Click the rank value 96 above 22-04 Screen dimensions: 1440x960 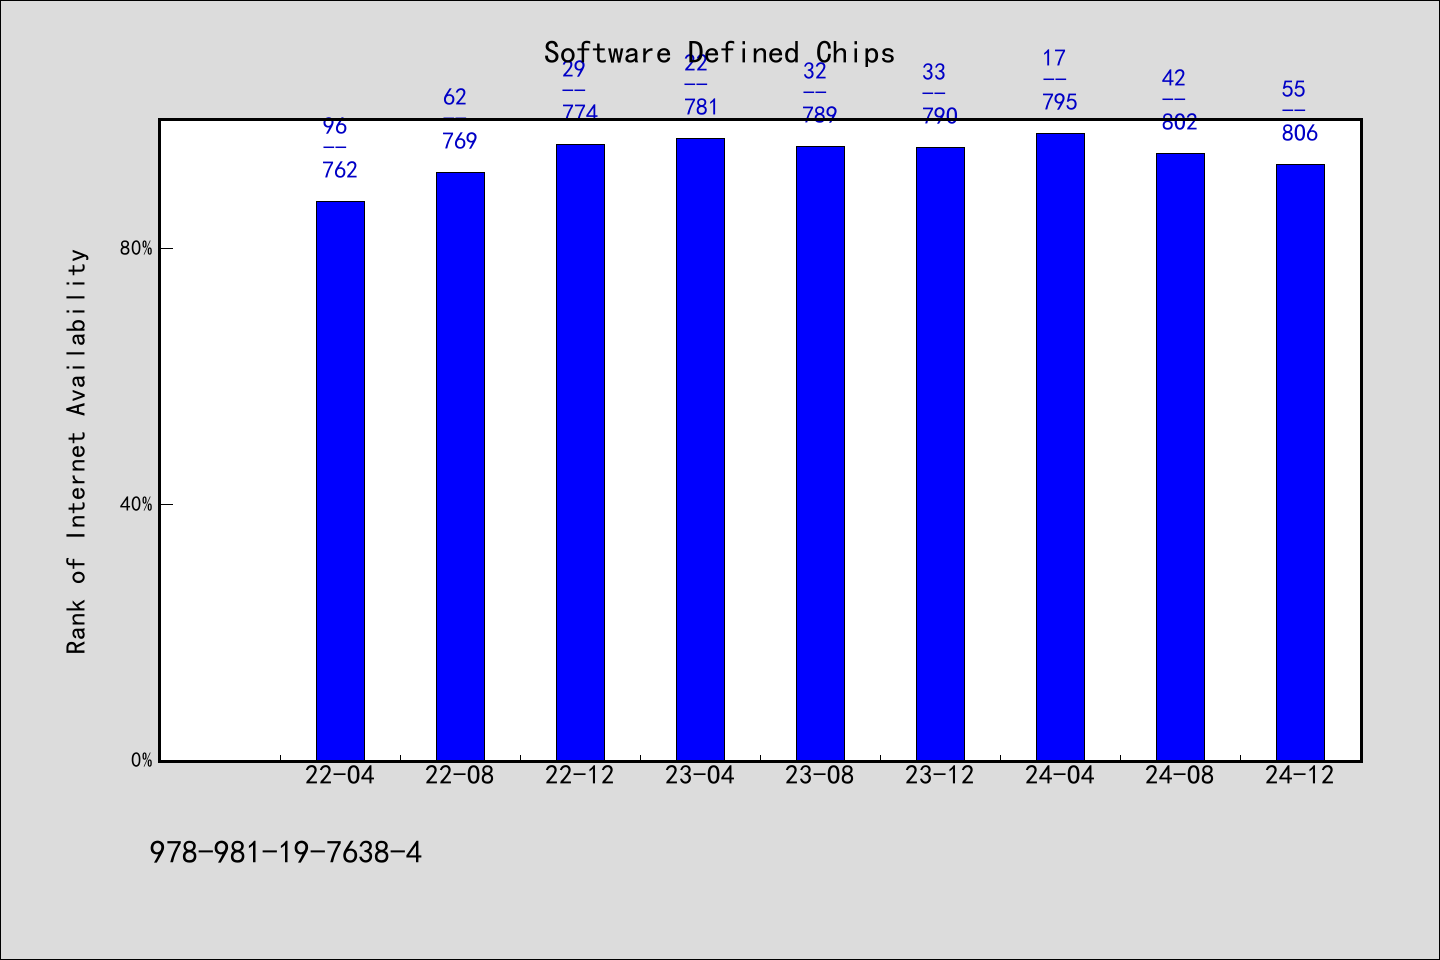(335, 127)
